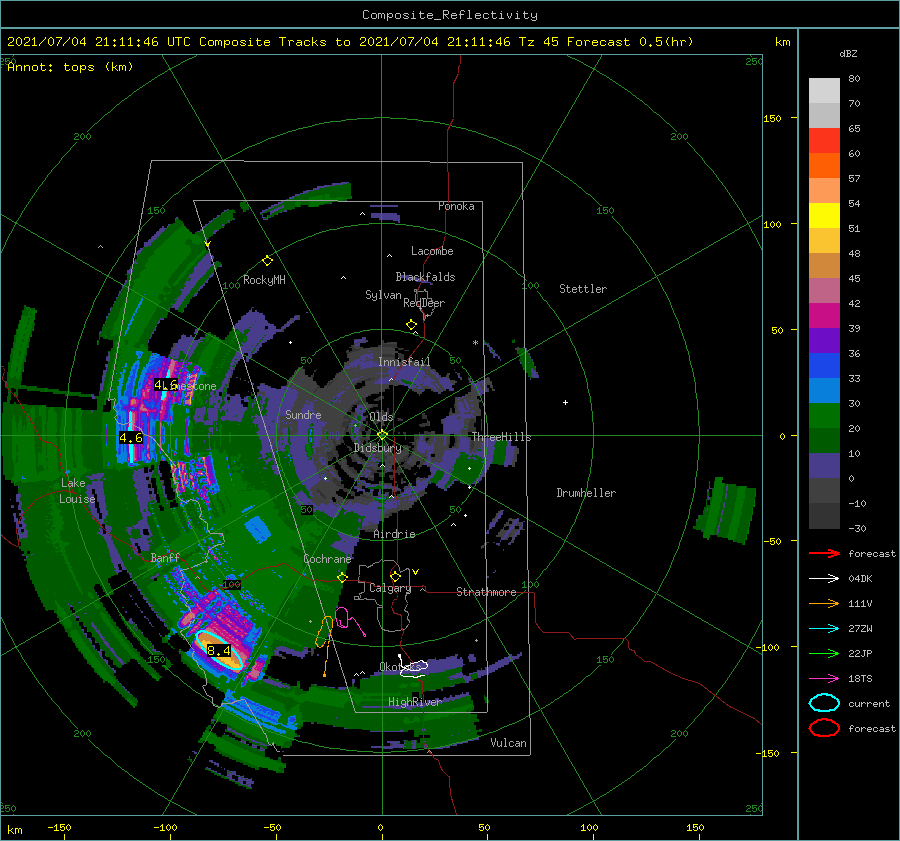Click the yellow diamond marker near RockyMH

267,261
